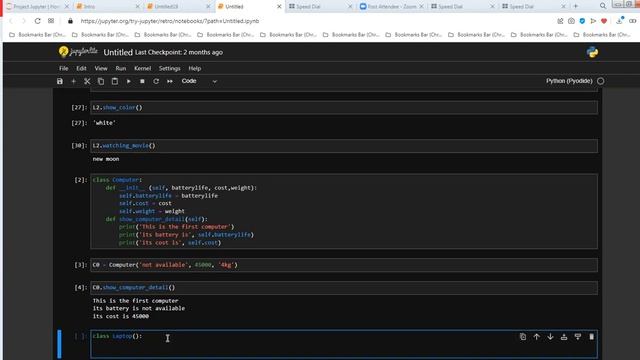640x360 pixels.
Task: Delete the active cell with trash icon
Action: coord(591,337)
